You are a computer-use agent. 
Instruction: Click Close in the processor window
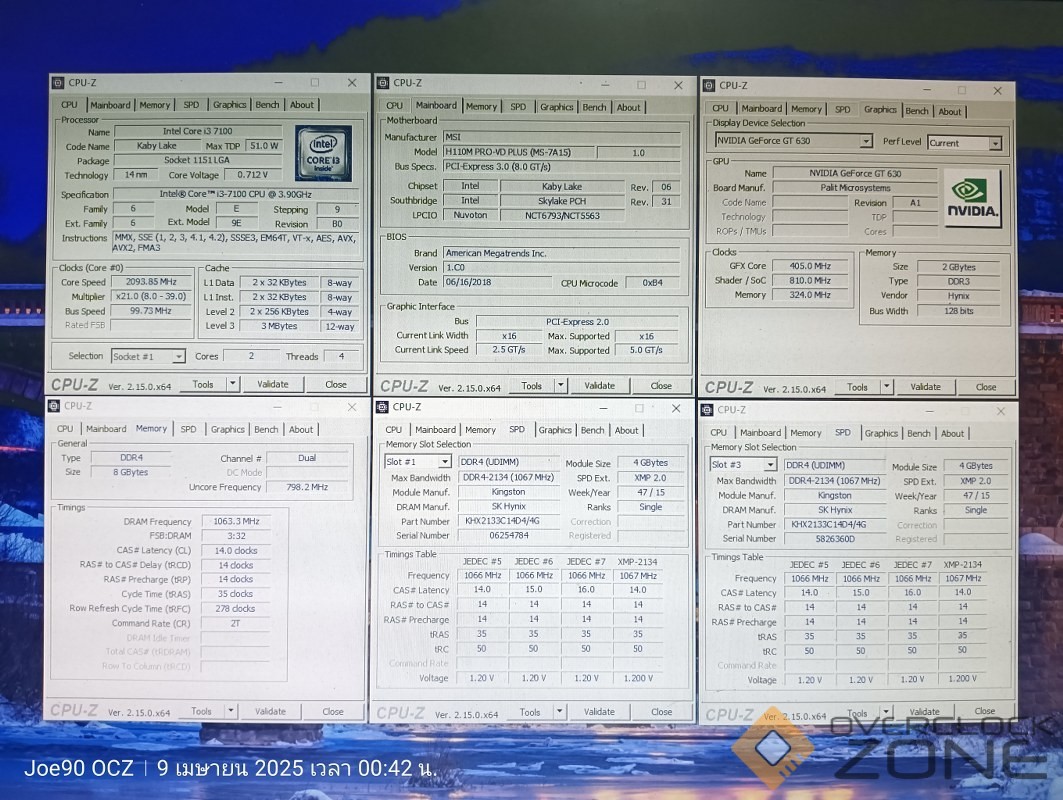tap(336, 384)
